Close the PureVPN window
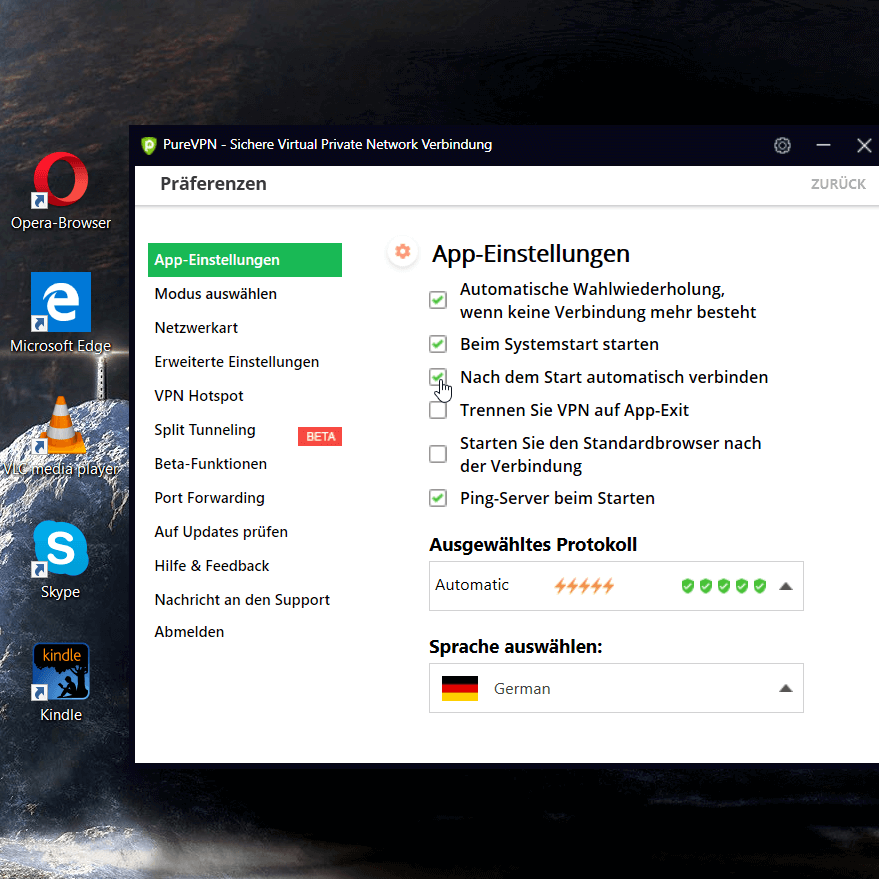 [864, 145]
